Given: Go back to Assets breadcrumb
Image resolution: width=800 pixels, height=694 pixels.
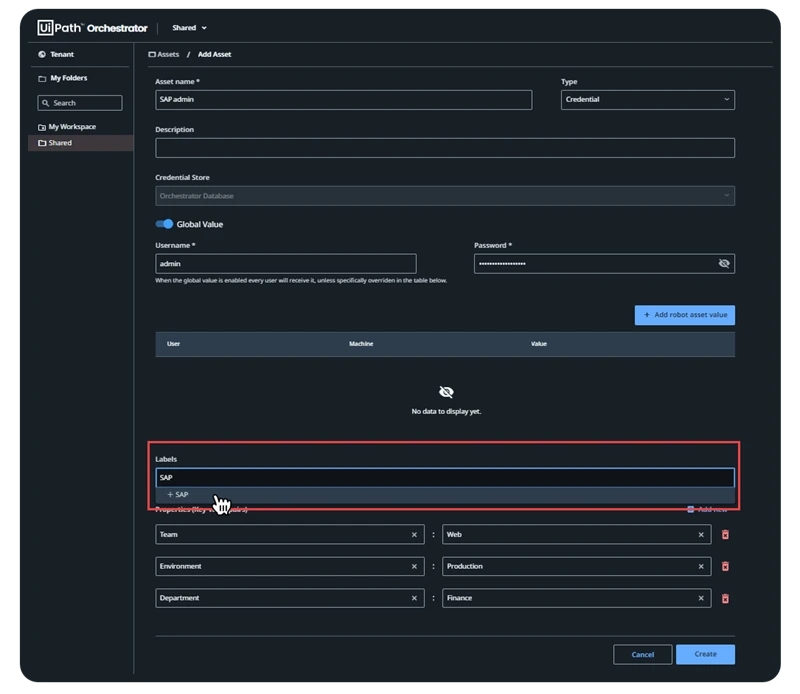Looking at the screenshot, I should point(164,54).
